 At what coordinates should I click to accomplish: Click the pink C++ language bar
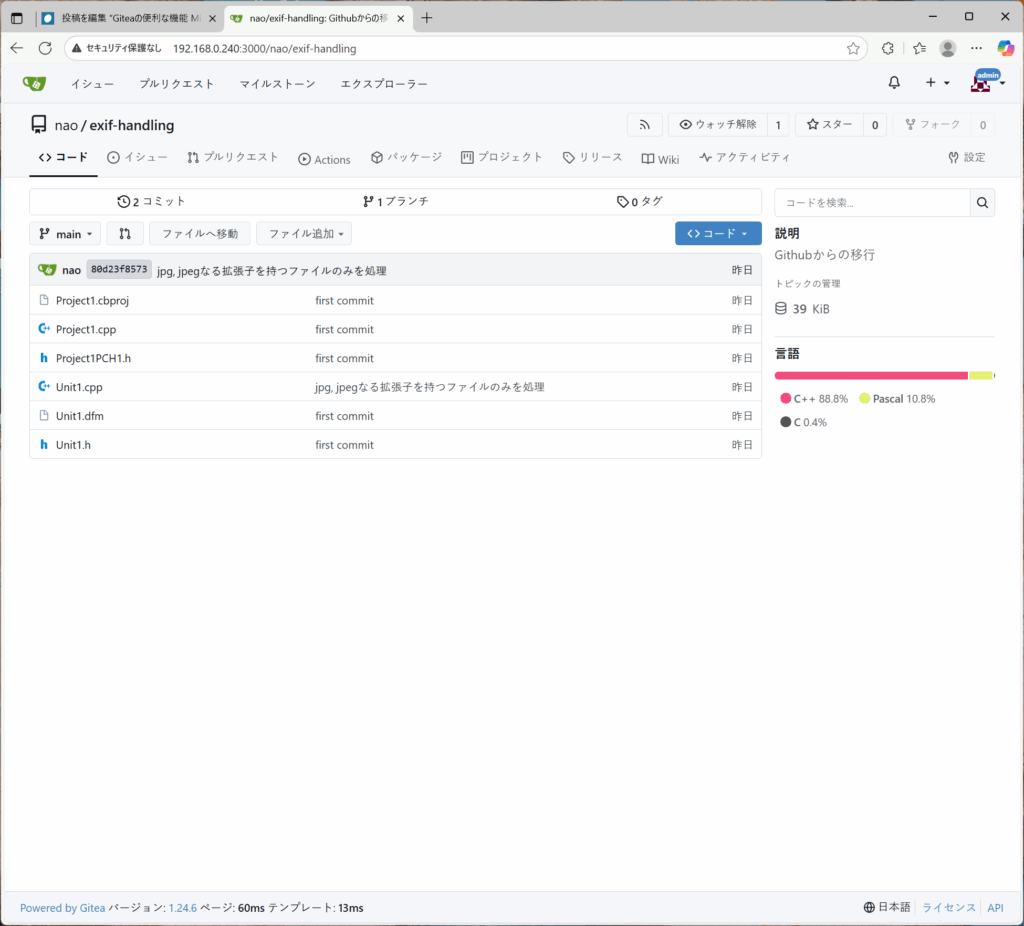pyautogui.click(x=870, y=375)
